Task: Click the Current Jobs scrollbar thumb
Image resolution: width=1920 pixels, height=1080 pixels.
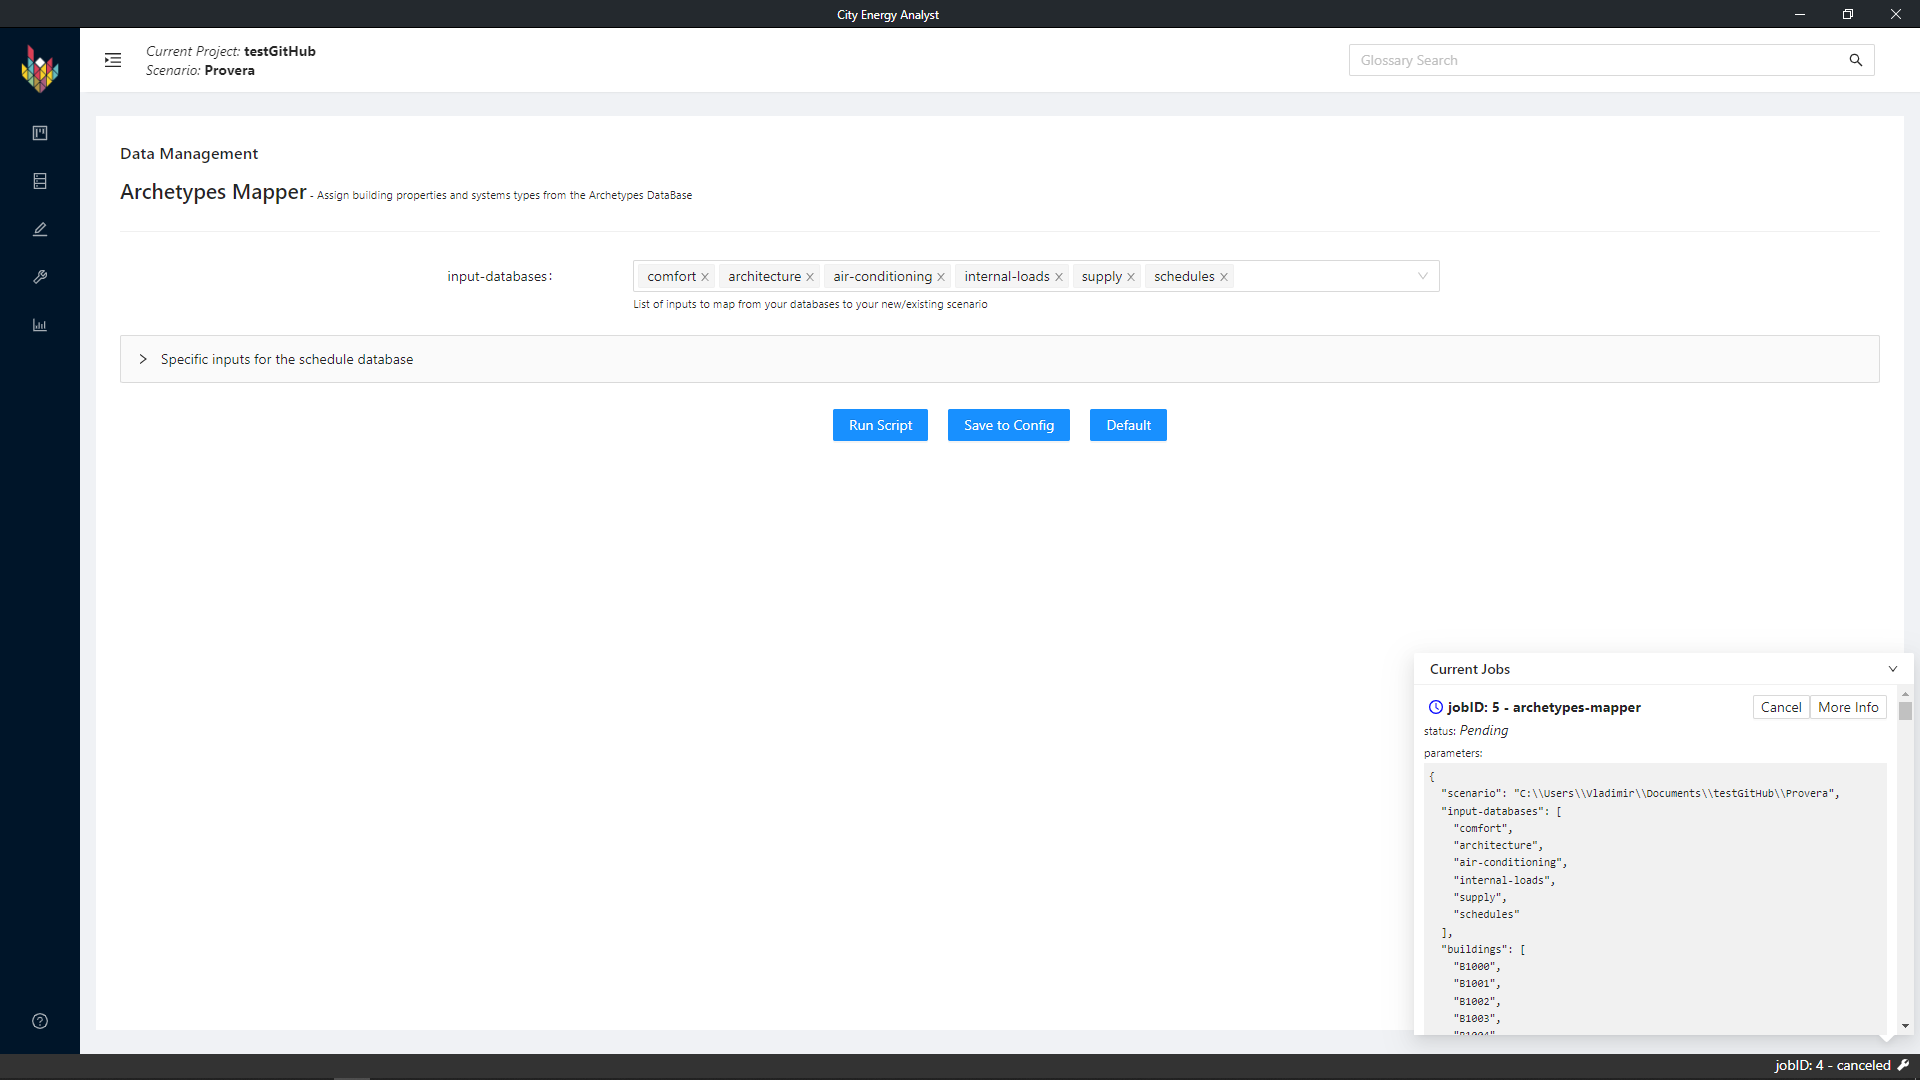Action: point(1906,711)
